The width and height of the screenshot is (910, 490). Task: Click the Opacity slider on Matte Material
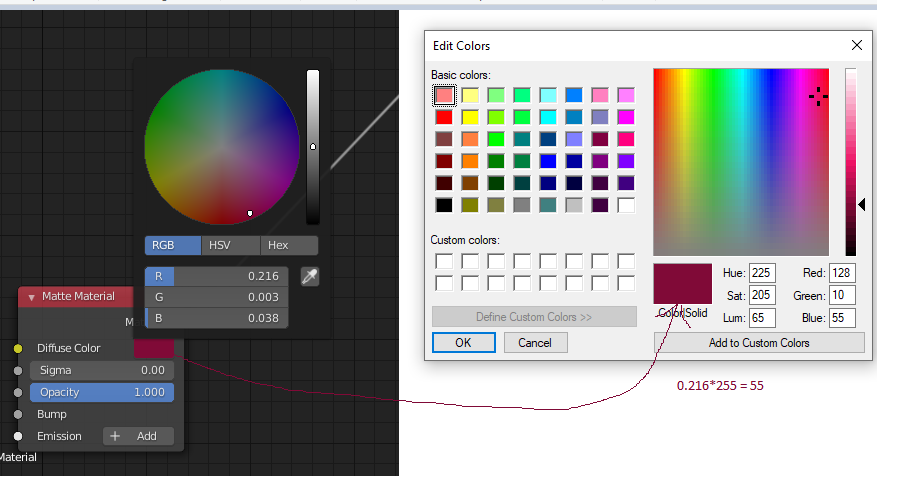(x=101, y=392)
